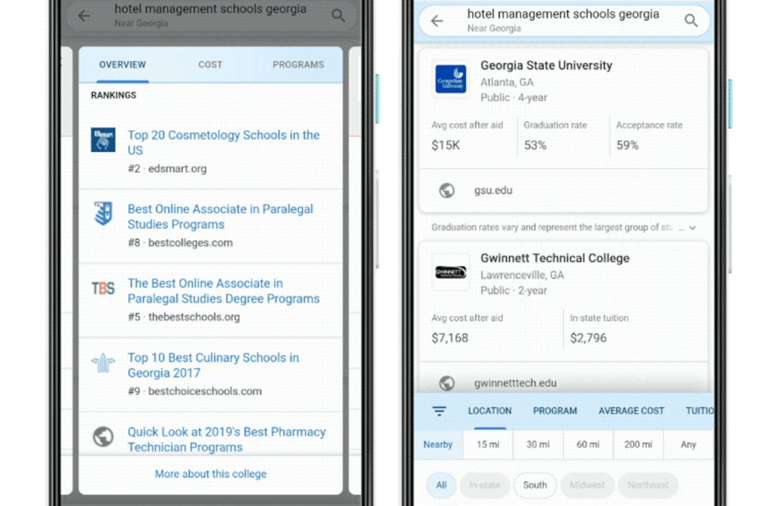Switch to the PROGRAMS tab

298,65
